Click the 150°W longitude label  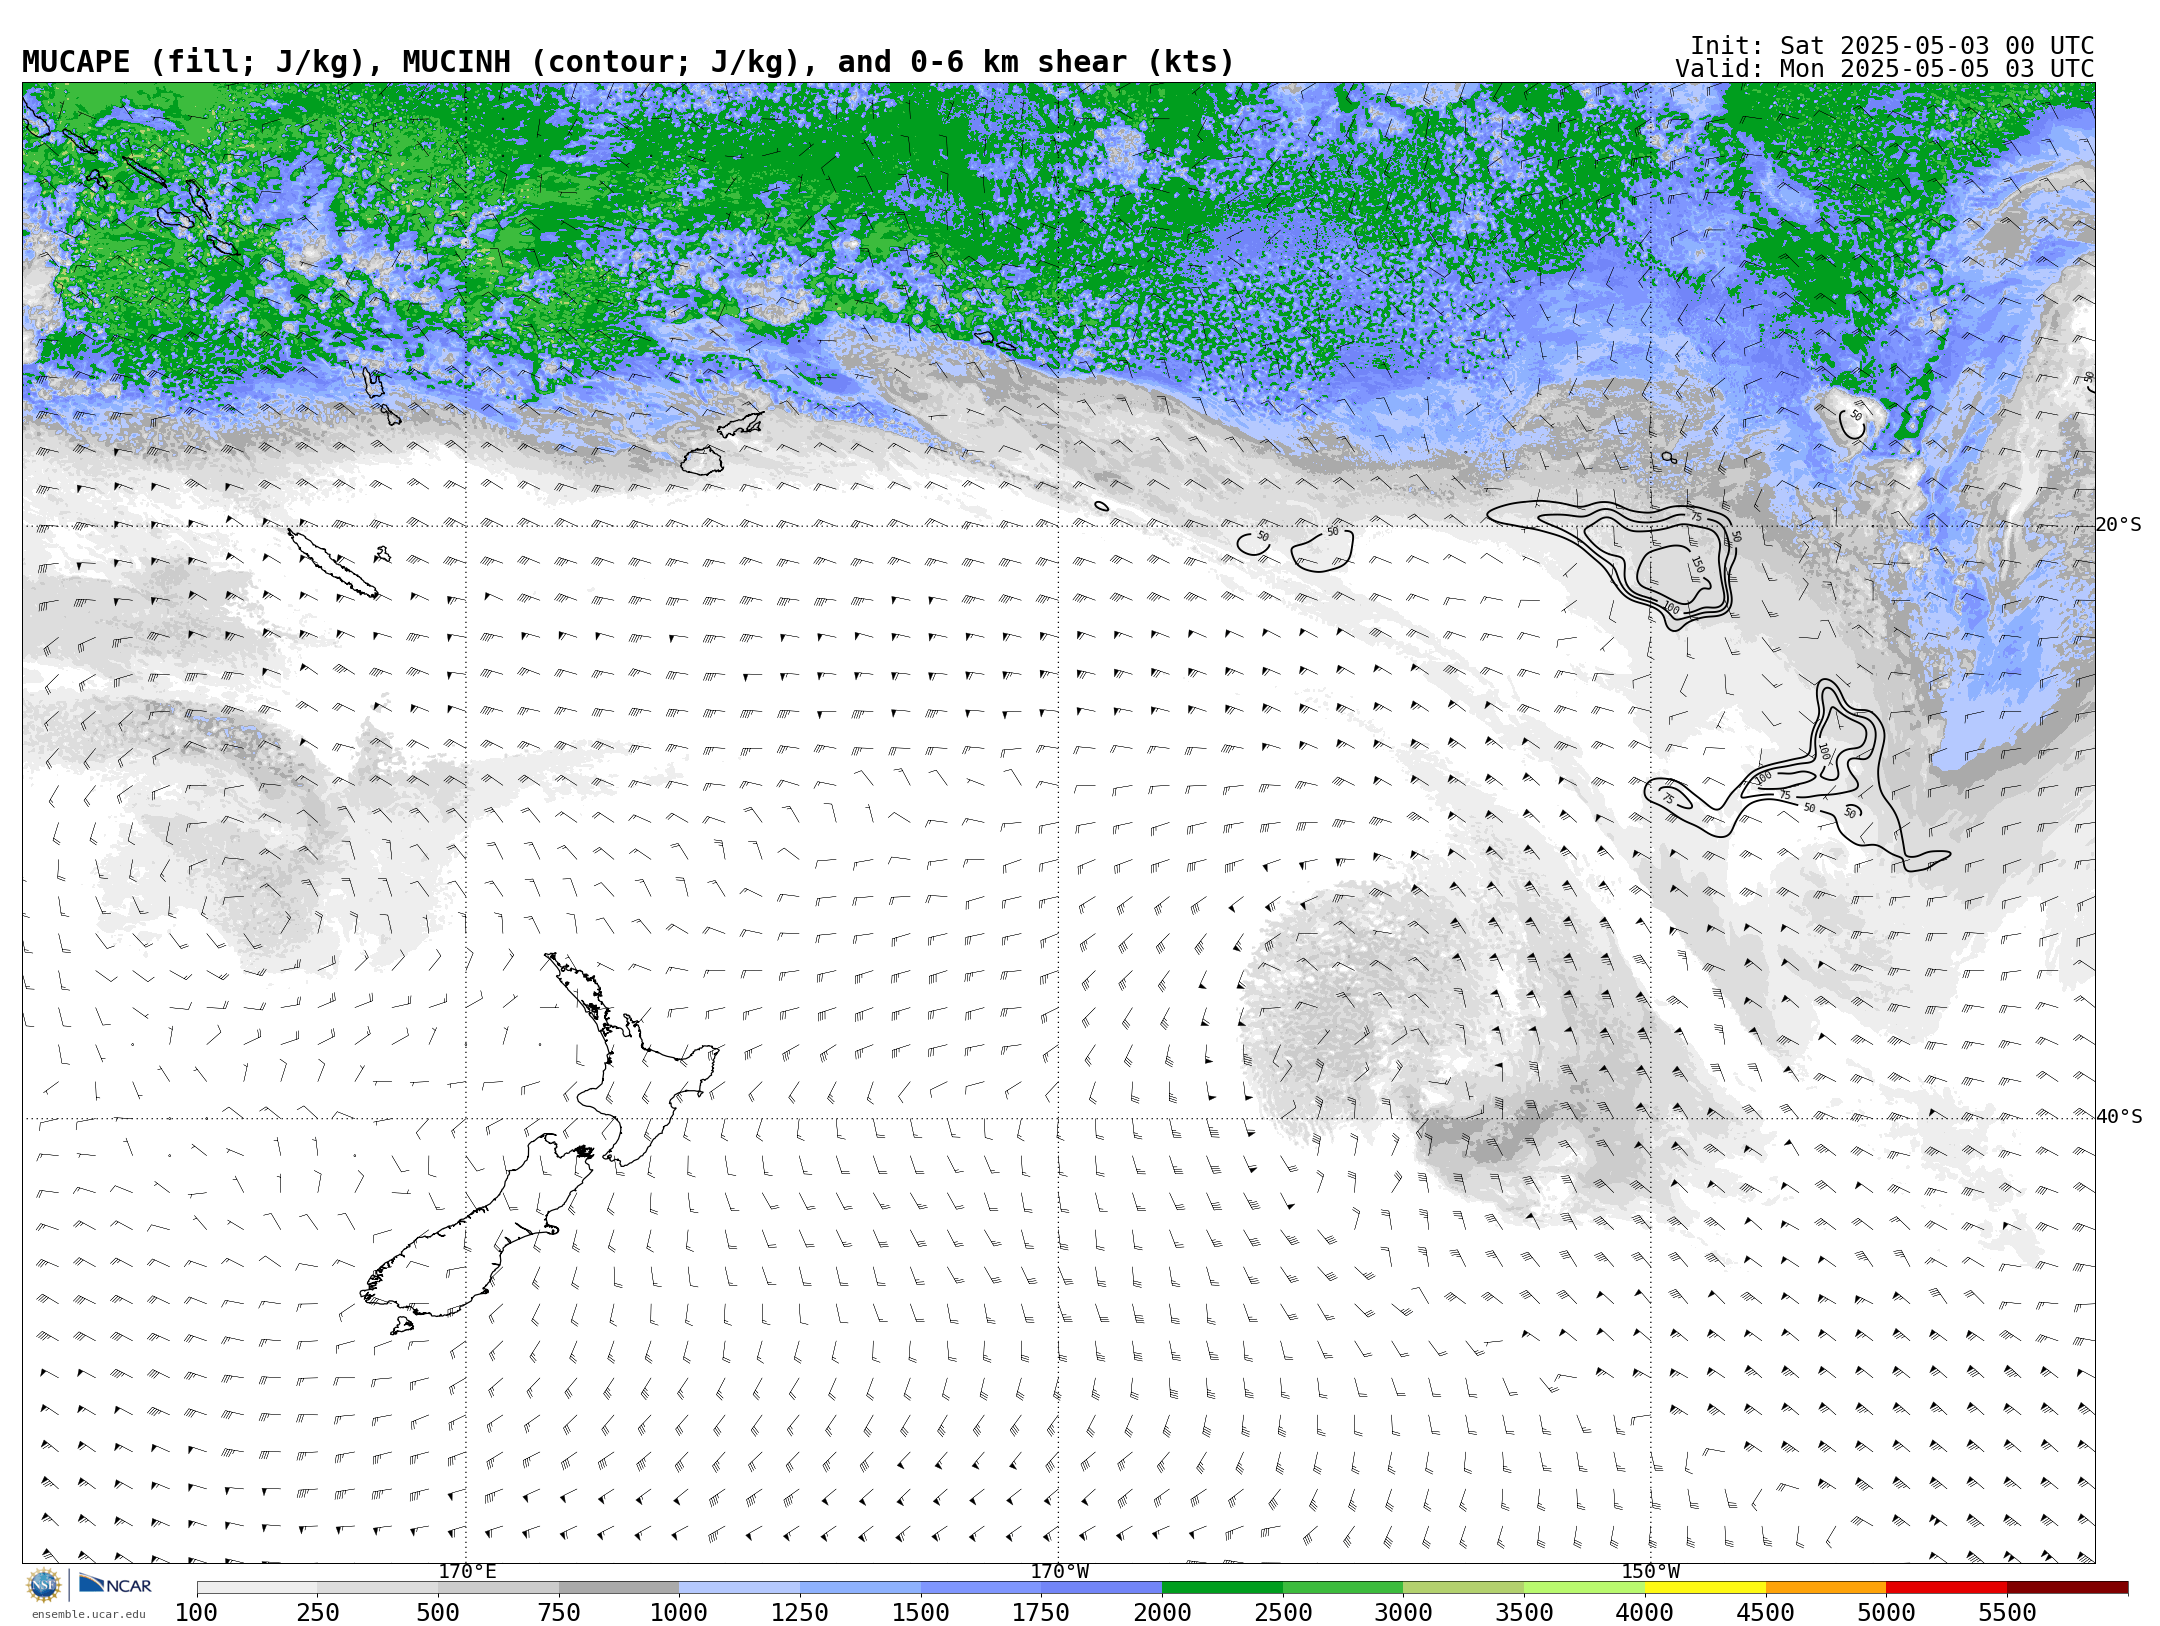coord(1650,1572)
